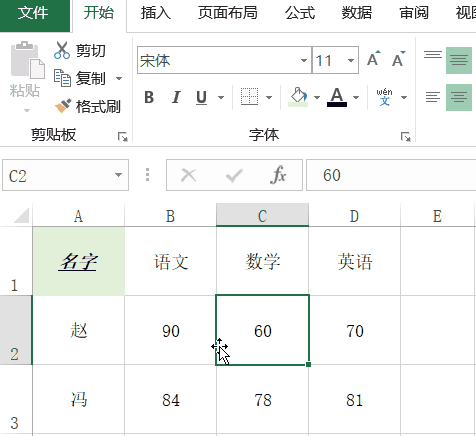Toggle italic formatting
Screen dimensions: 476x436
pos(176,97)
